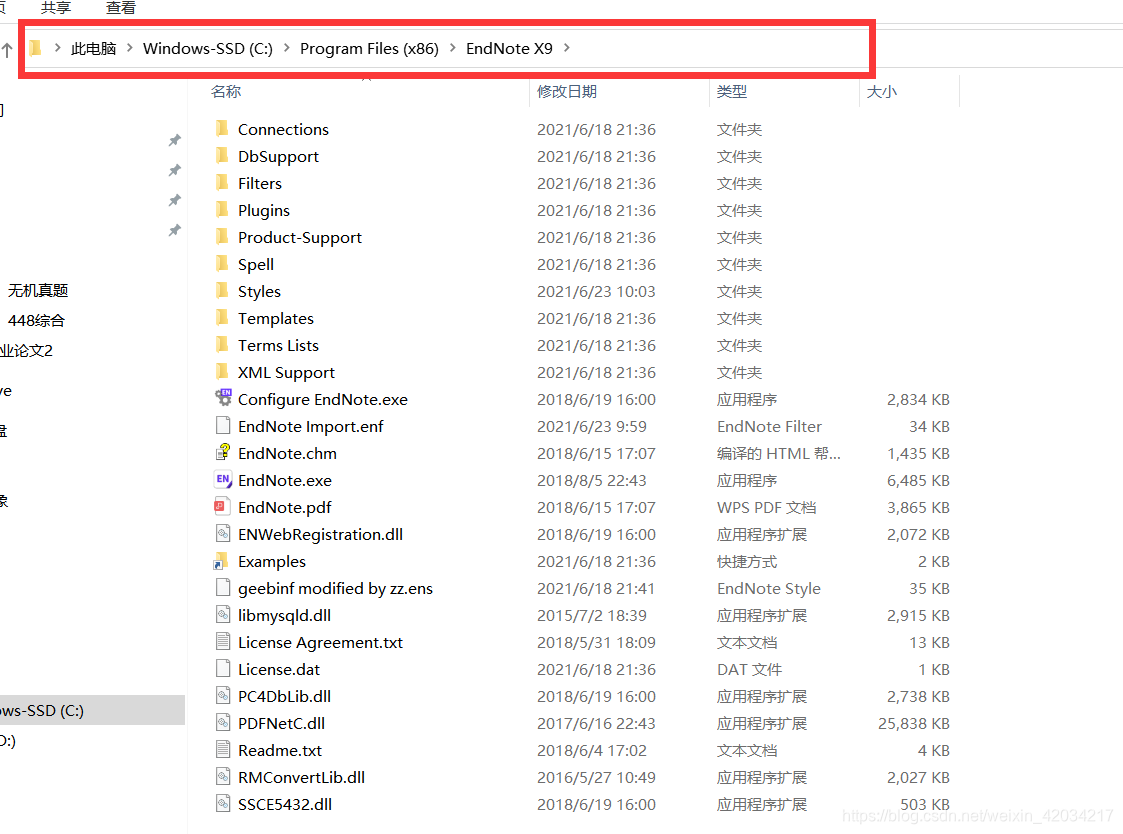The height and width of the screenshot is (834, 1123).
Task: Click the ENWebRegistration.dll file icon
Action: coord(223,534)
